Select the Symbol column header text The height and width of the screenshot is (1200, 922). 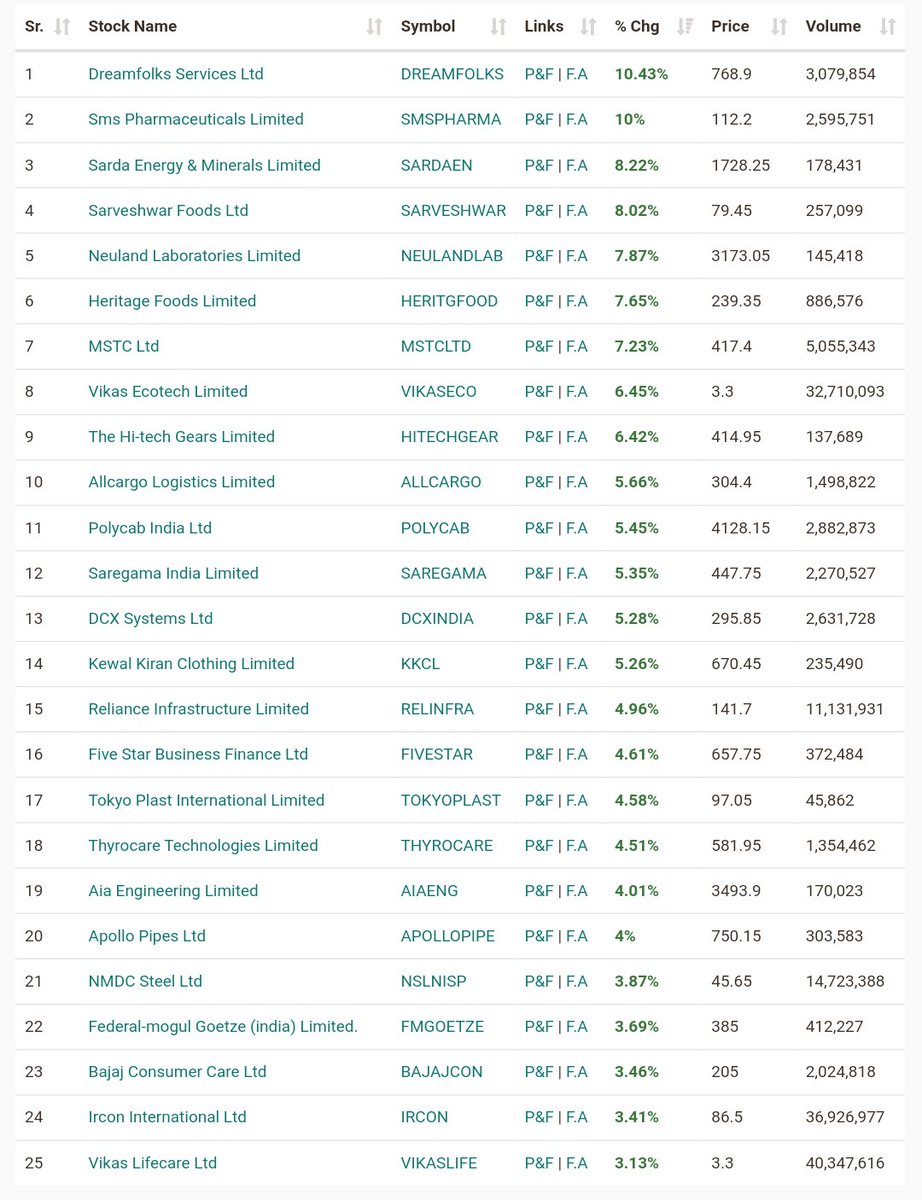click(428, 27)
